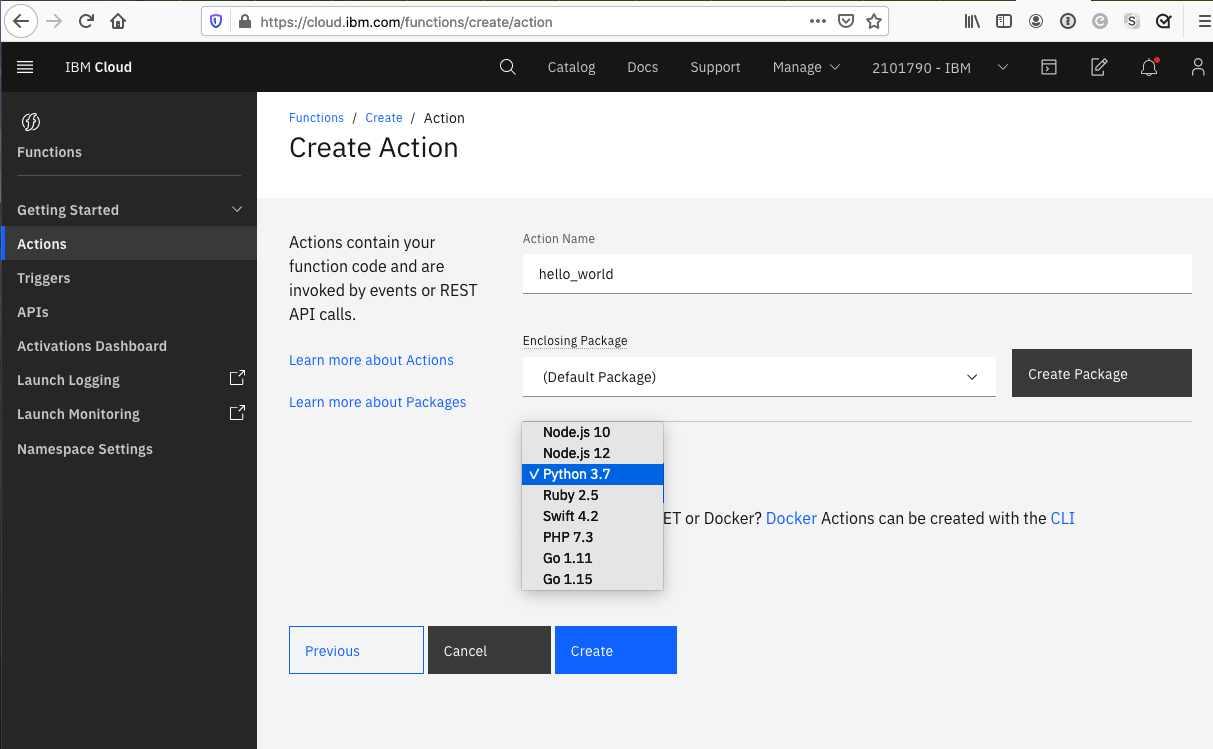Choose Go 1.15 runtime option
The width and height of the screenshot is (1213, 749).
593,579
